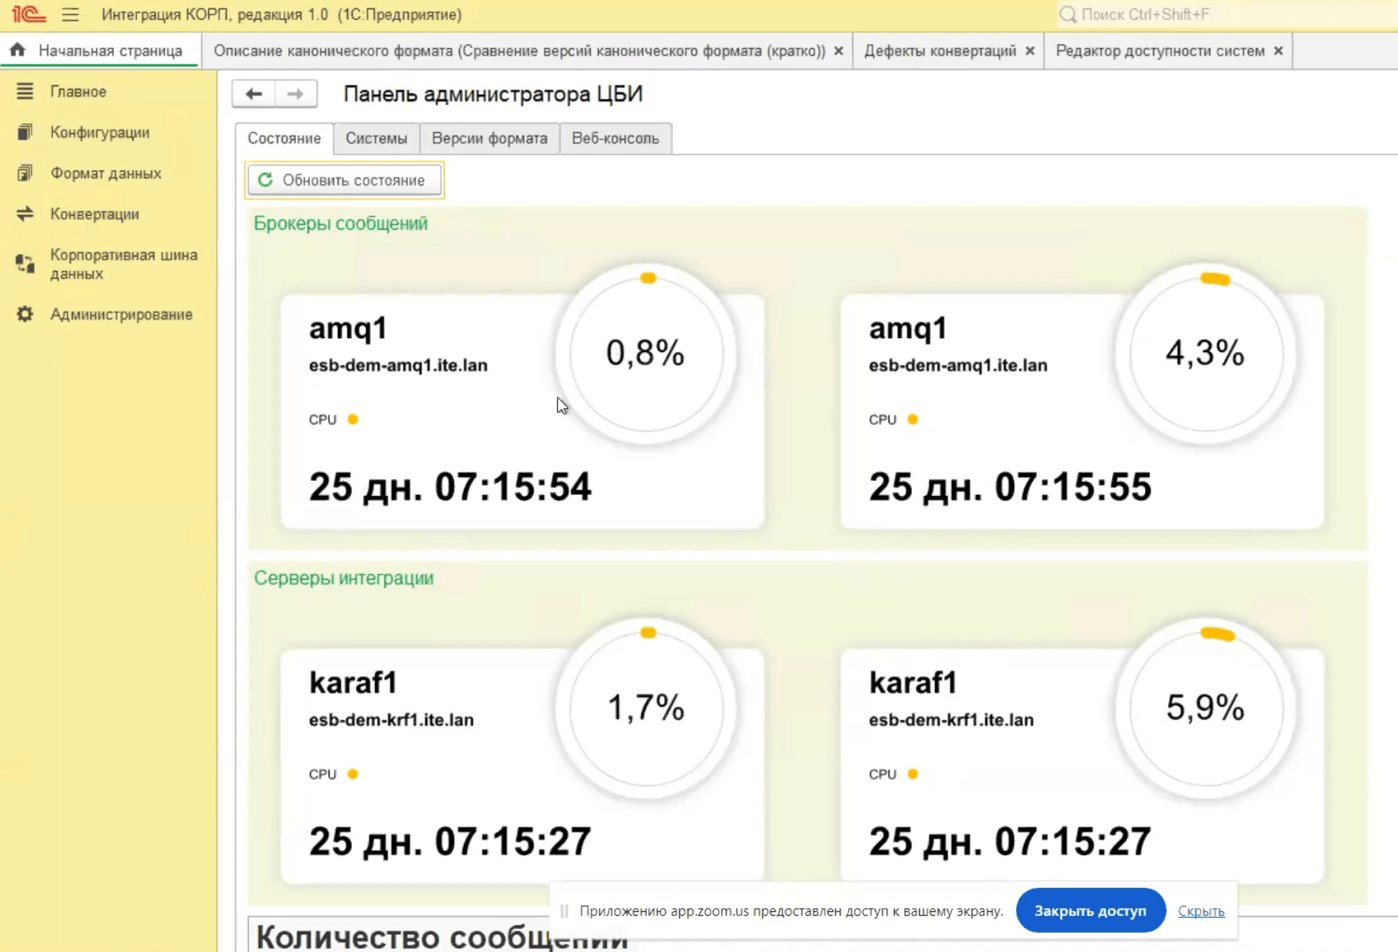Image resolution: width=1398 pixels, height=952 pixels.
Task: Click the Конвертации arrows icon
Action: coord(25,214)
